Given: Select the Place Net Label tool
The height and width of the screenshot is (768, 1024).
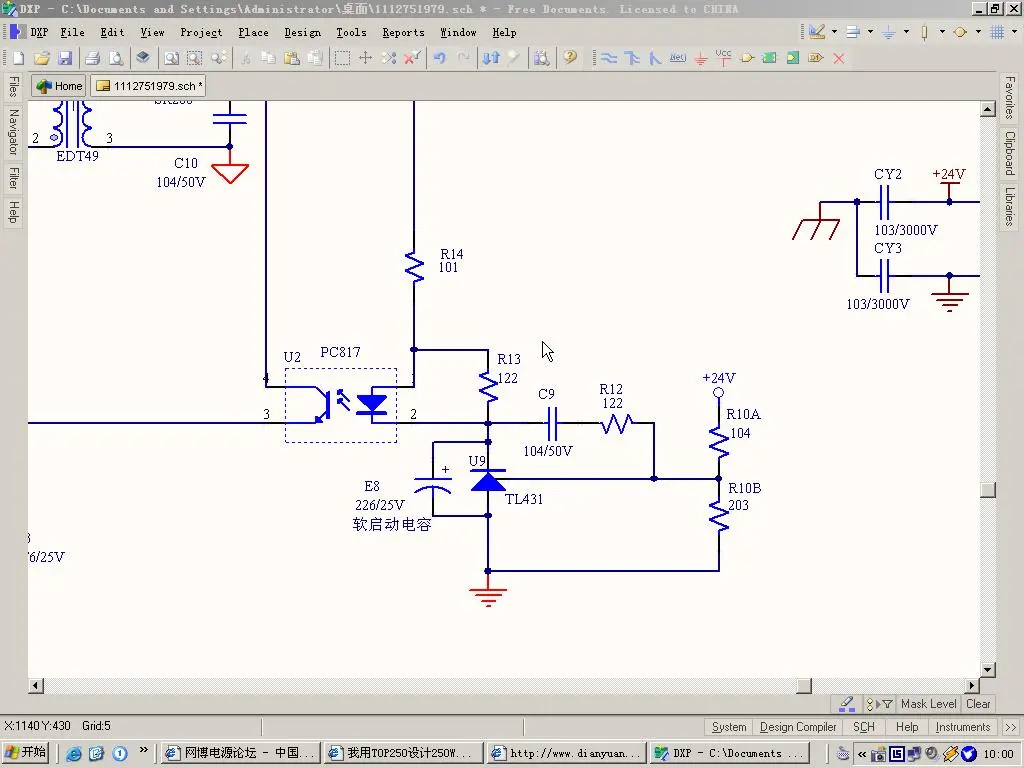Looking at the screenshot, I should (x=677, y=58).
